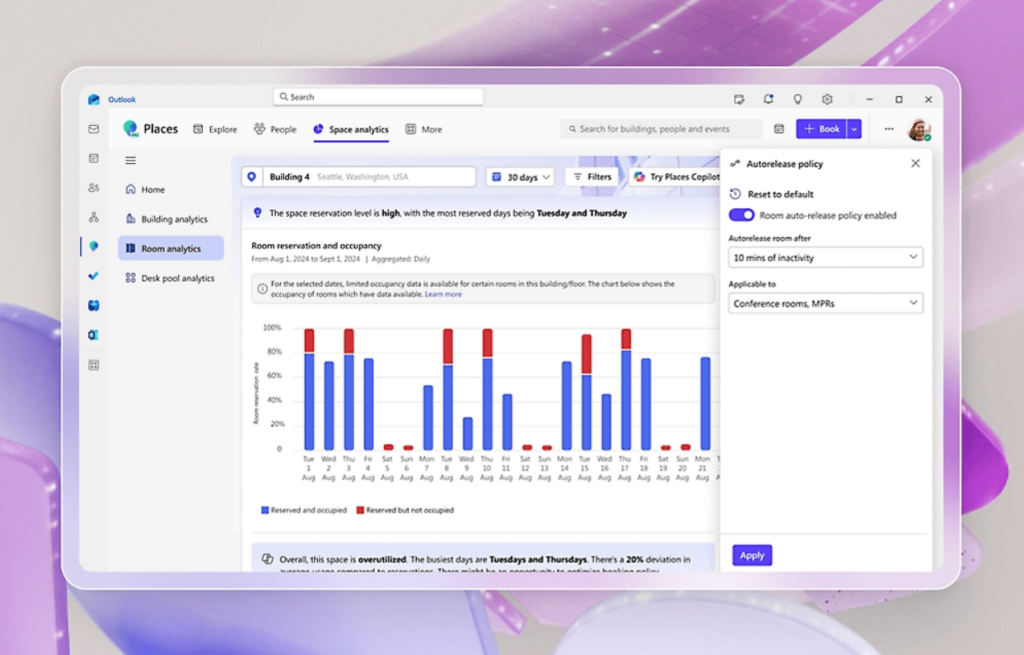The height and width of the screenshot is (655, 1024).
Task: Go to Home in sidebar
Action: (x=171, y=189)
